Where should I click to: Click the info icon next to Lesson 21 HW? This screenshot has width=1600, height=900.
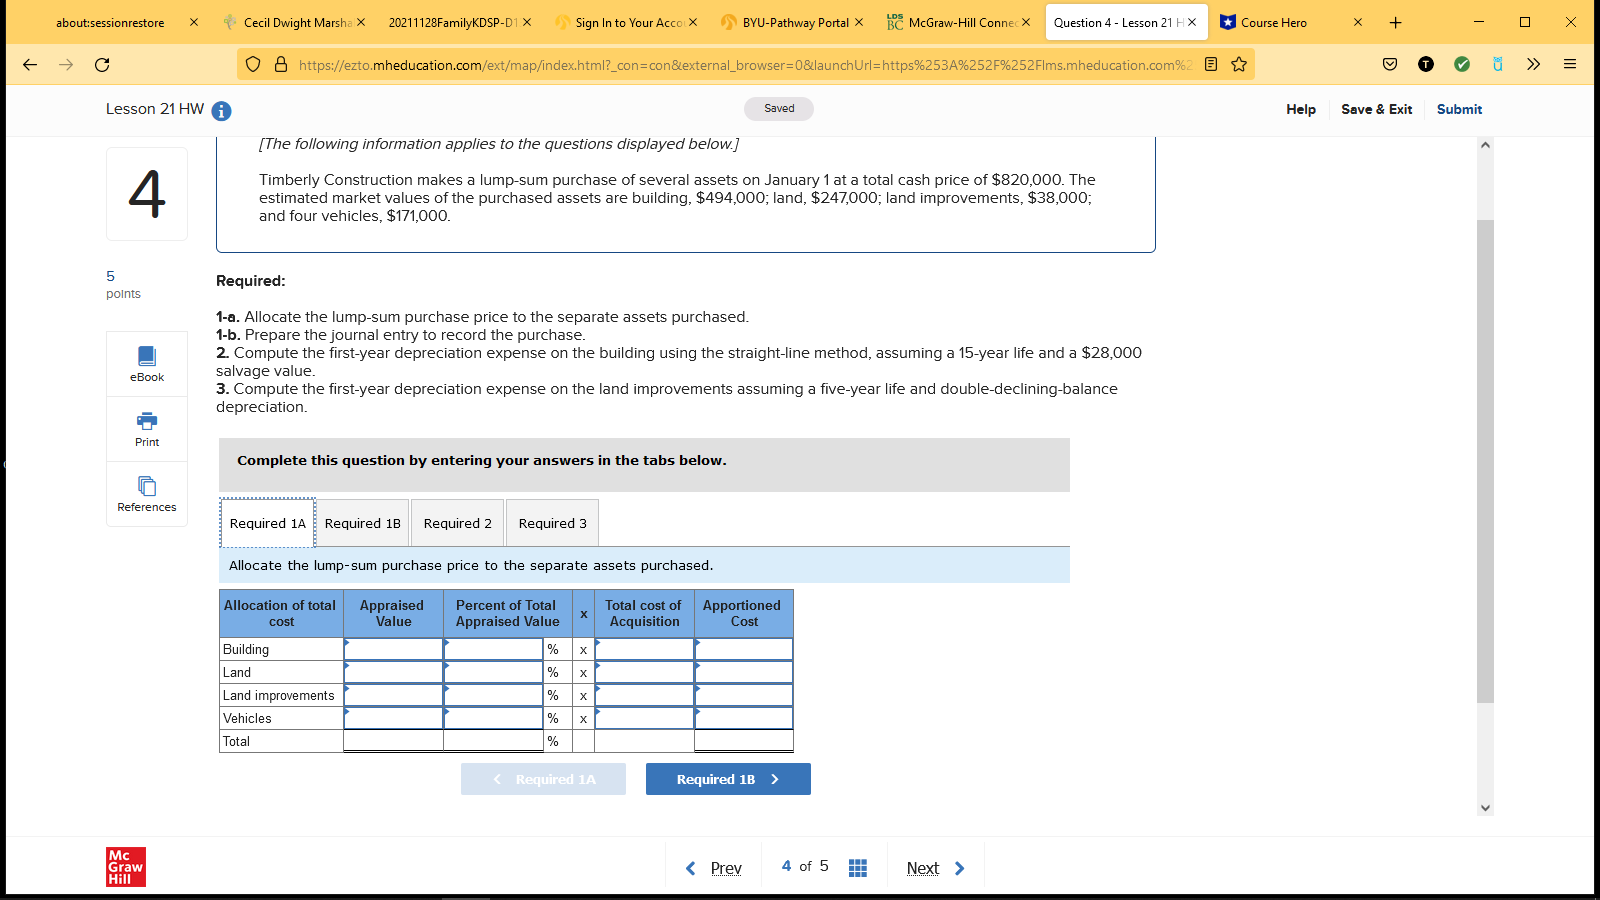[220, 112]
